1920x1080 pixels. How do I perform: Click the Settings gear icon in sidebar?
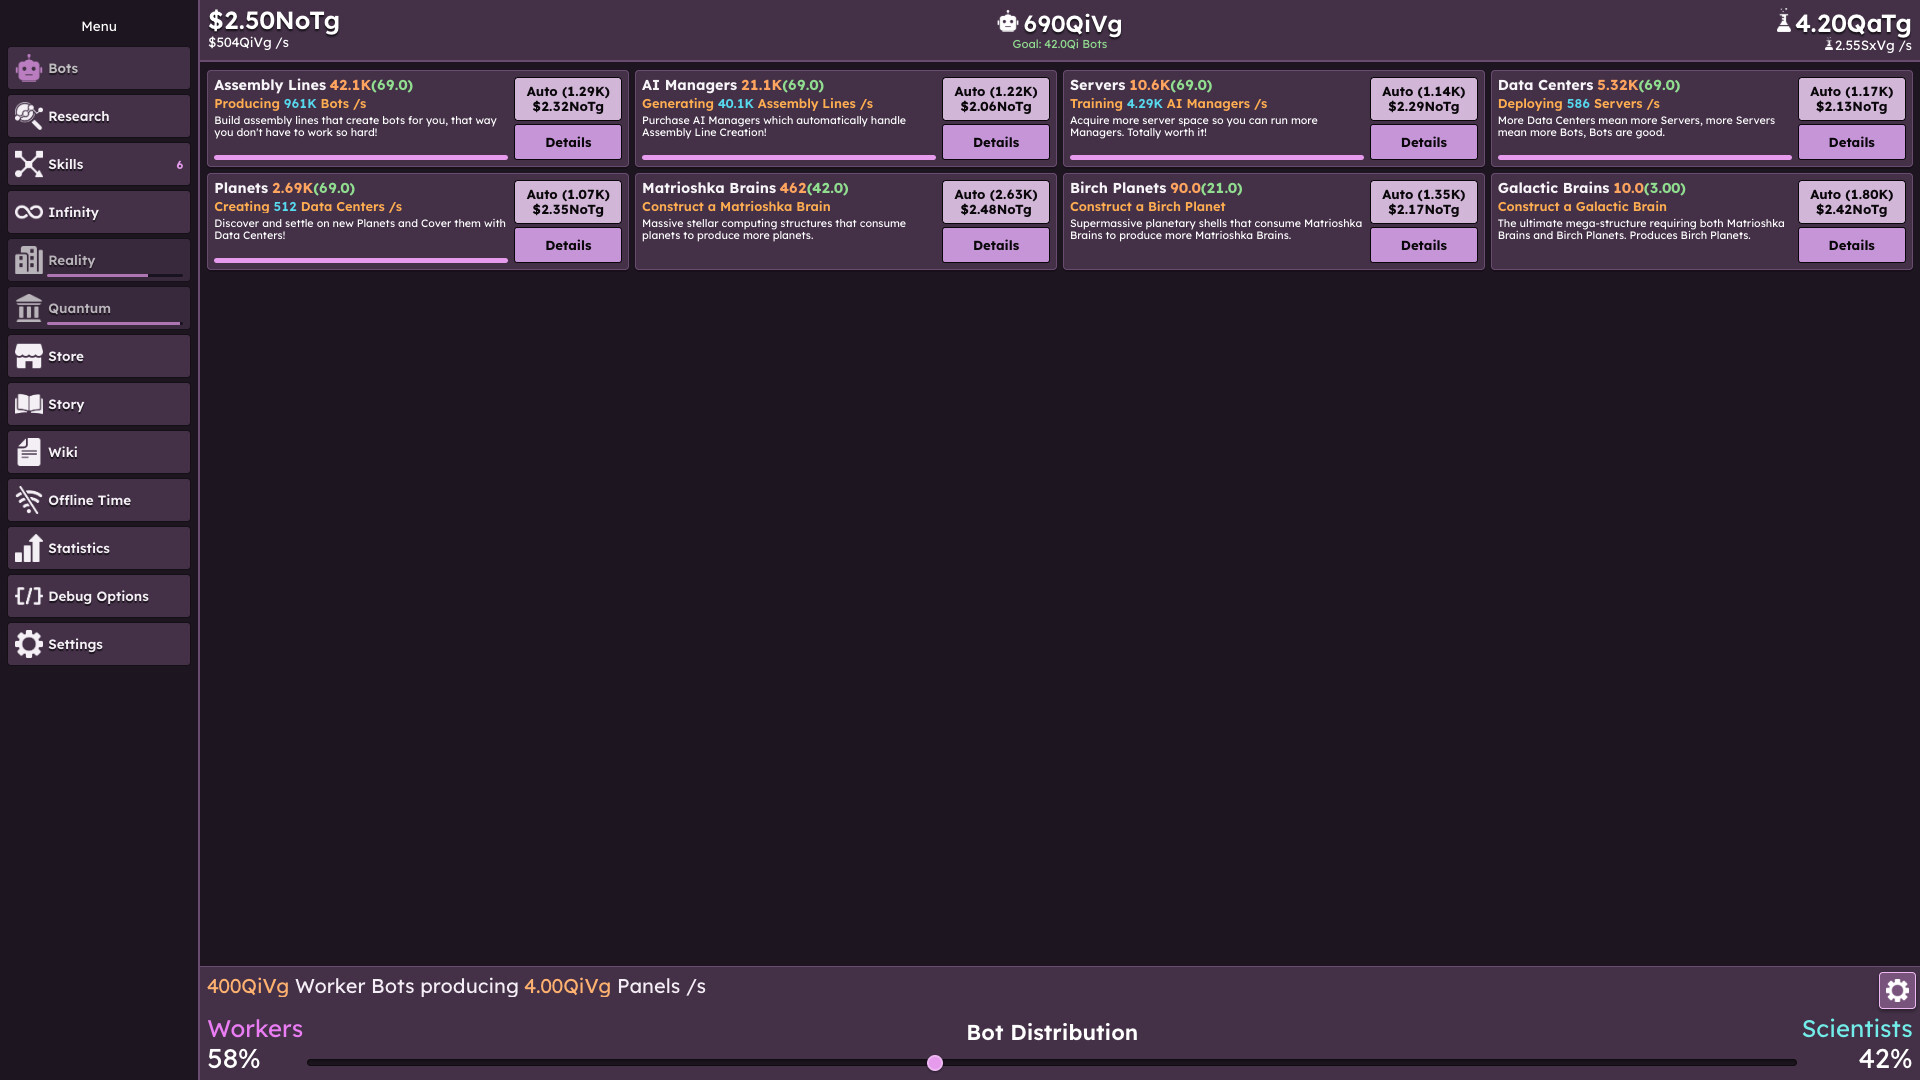click(29, 644)
